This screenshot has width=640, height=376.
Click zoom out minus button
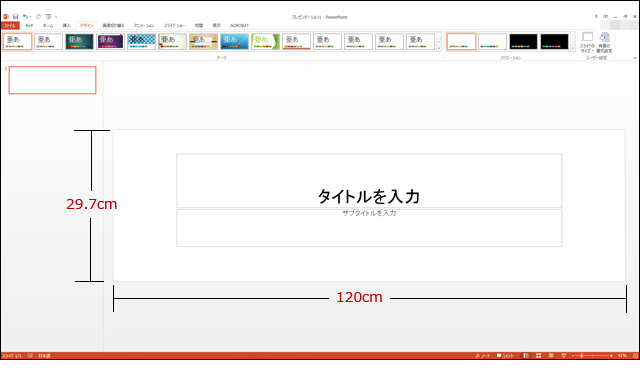coord(573,356)
